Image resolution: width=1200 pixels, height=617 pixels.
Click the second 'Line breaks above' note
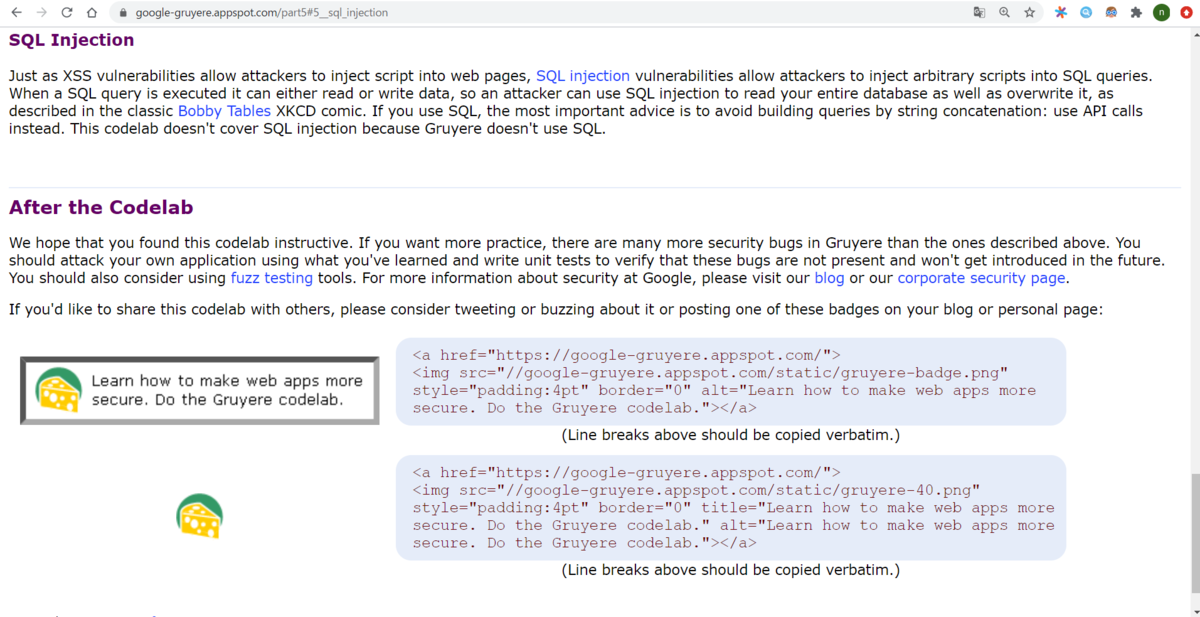pyautogui.click(x=731, y=570)
